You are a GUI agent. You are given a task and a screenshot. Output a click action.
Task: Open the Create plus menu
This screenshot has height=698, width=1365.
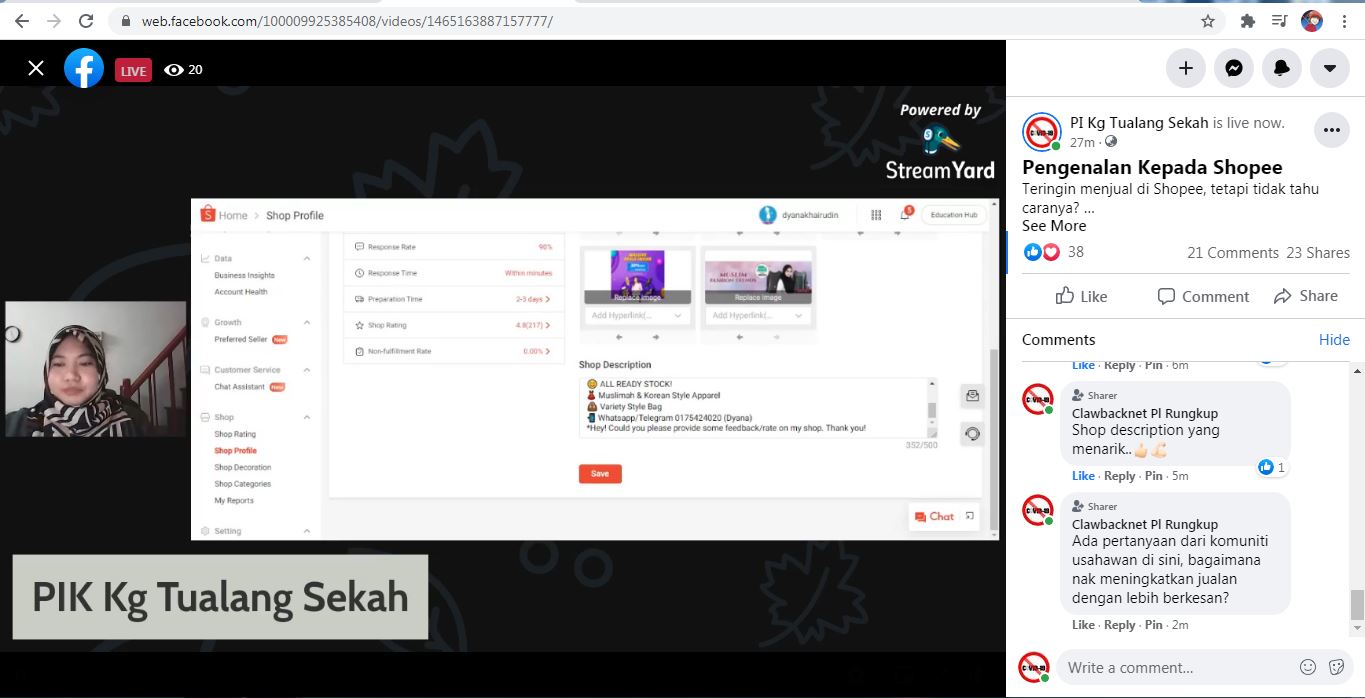(x=1185, y=68)
